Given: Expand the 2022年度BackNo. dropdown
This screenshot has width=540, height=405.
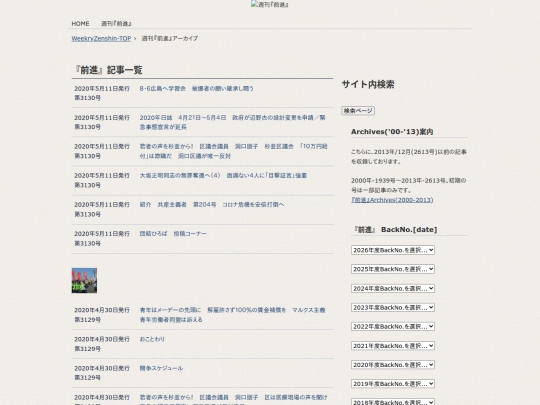Looking at the screenshot, I should click(393, 326).
